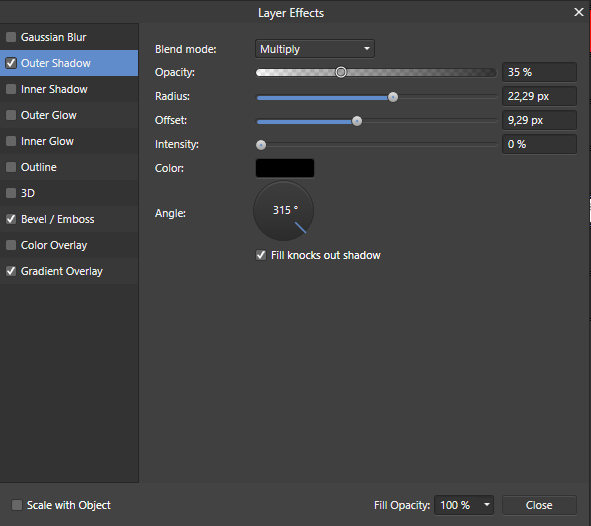Viewport: 591px width, 526px height.
Task: Enable the Gaussian Blur checkbox
Action: [x=11, y=37]
